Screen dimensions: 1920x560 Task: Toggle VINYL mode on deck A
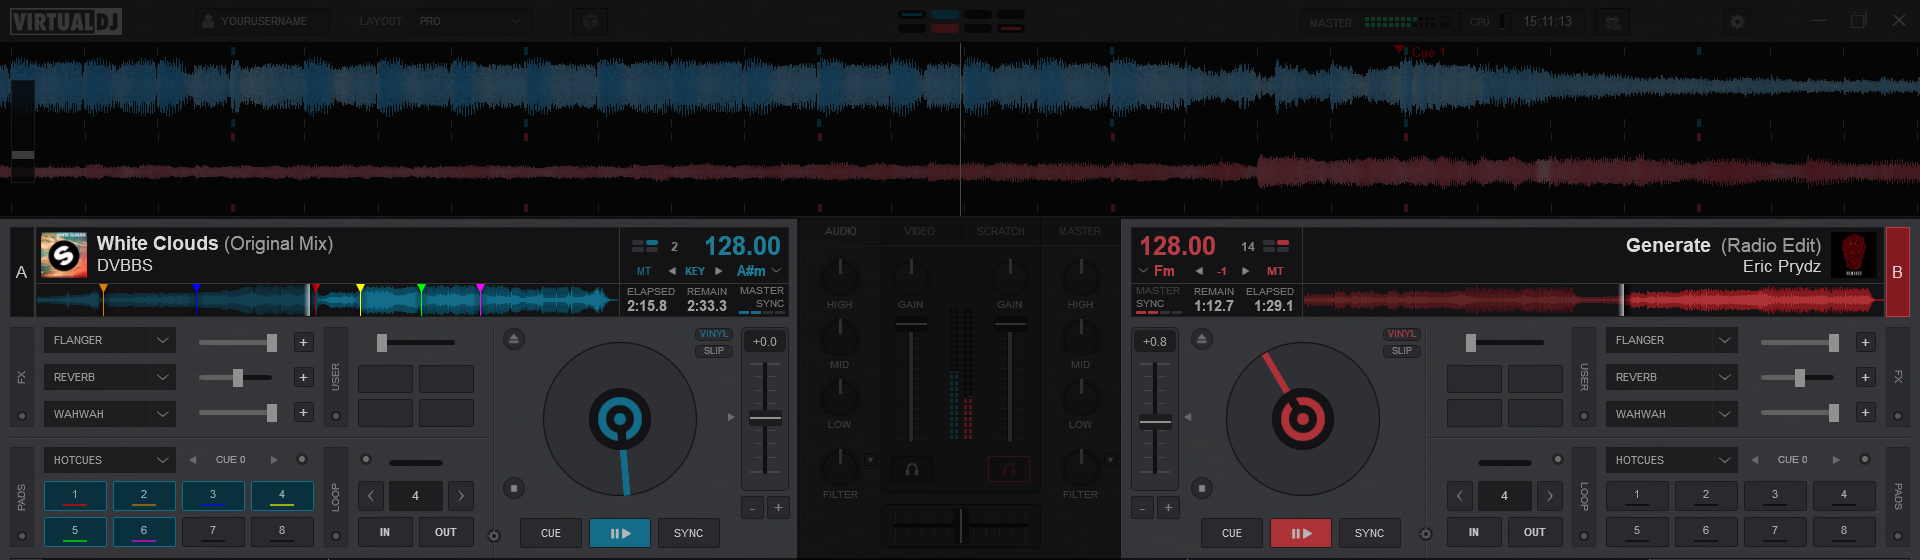pyautogui.click(x=713, y=334)
